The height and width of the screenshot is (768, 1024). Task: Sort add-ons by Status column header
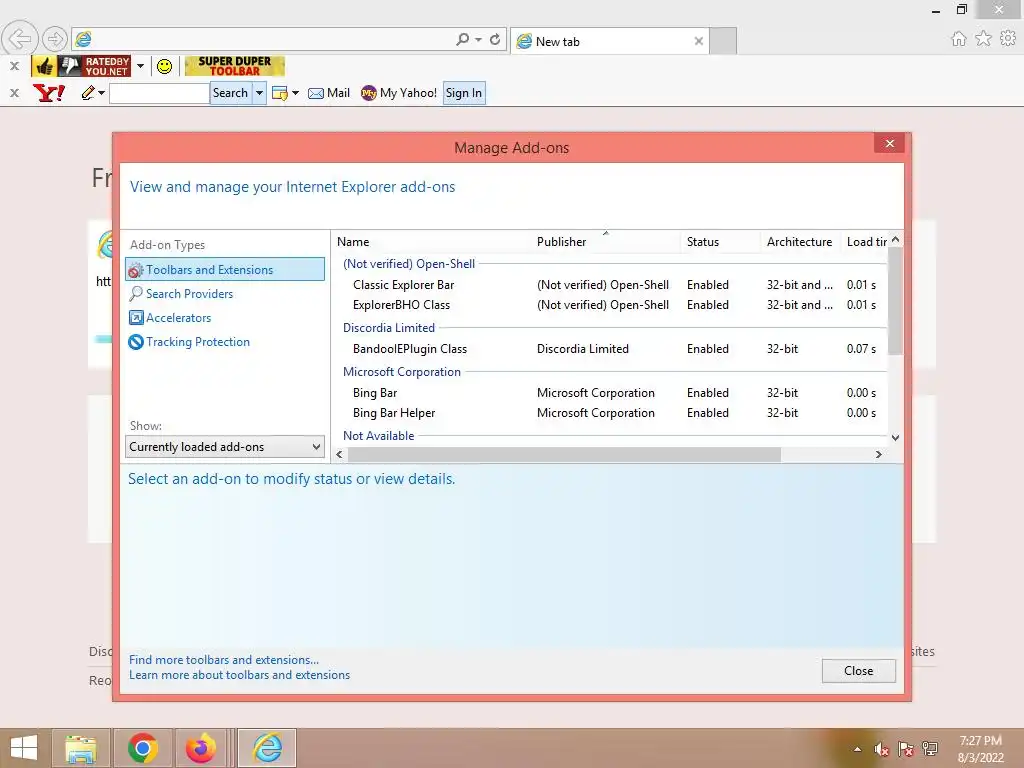coord(703,242)
